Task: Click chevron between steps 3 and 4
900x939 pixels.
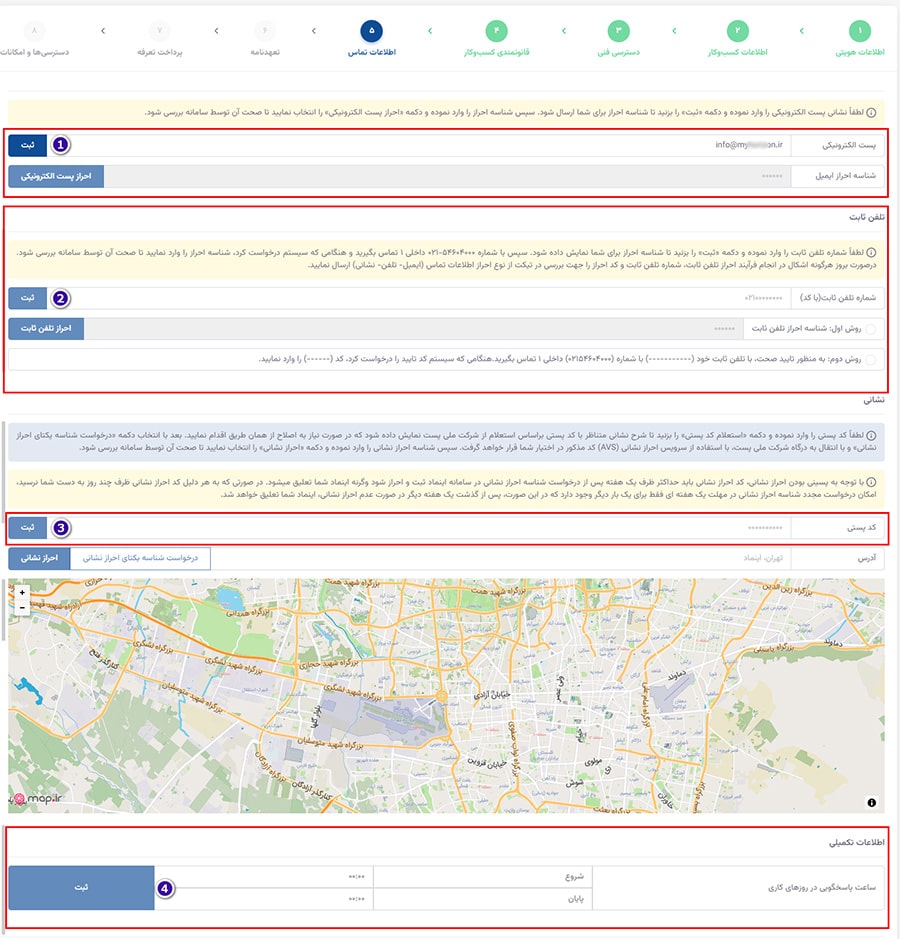Action: [563, 31]
